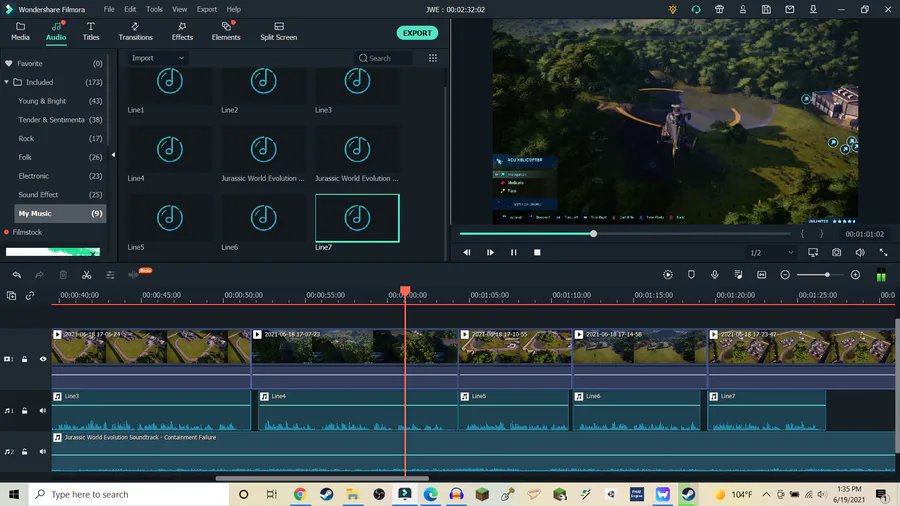Click the preview volume icon

(860, 252)
